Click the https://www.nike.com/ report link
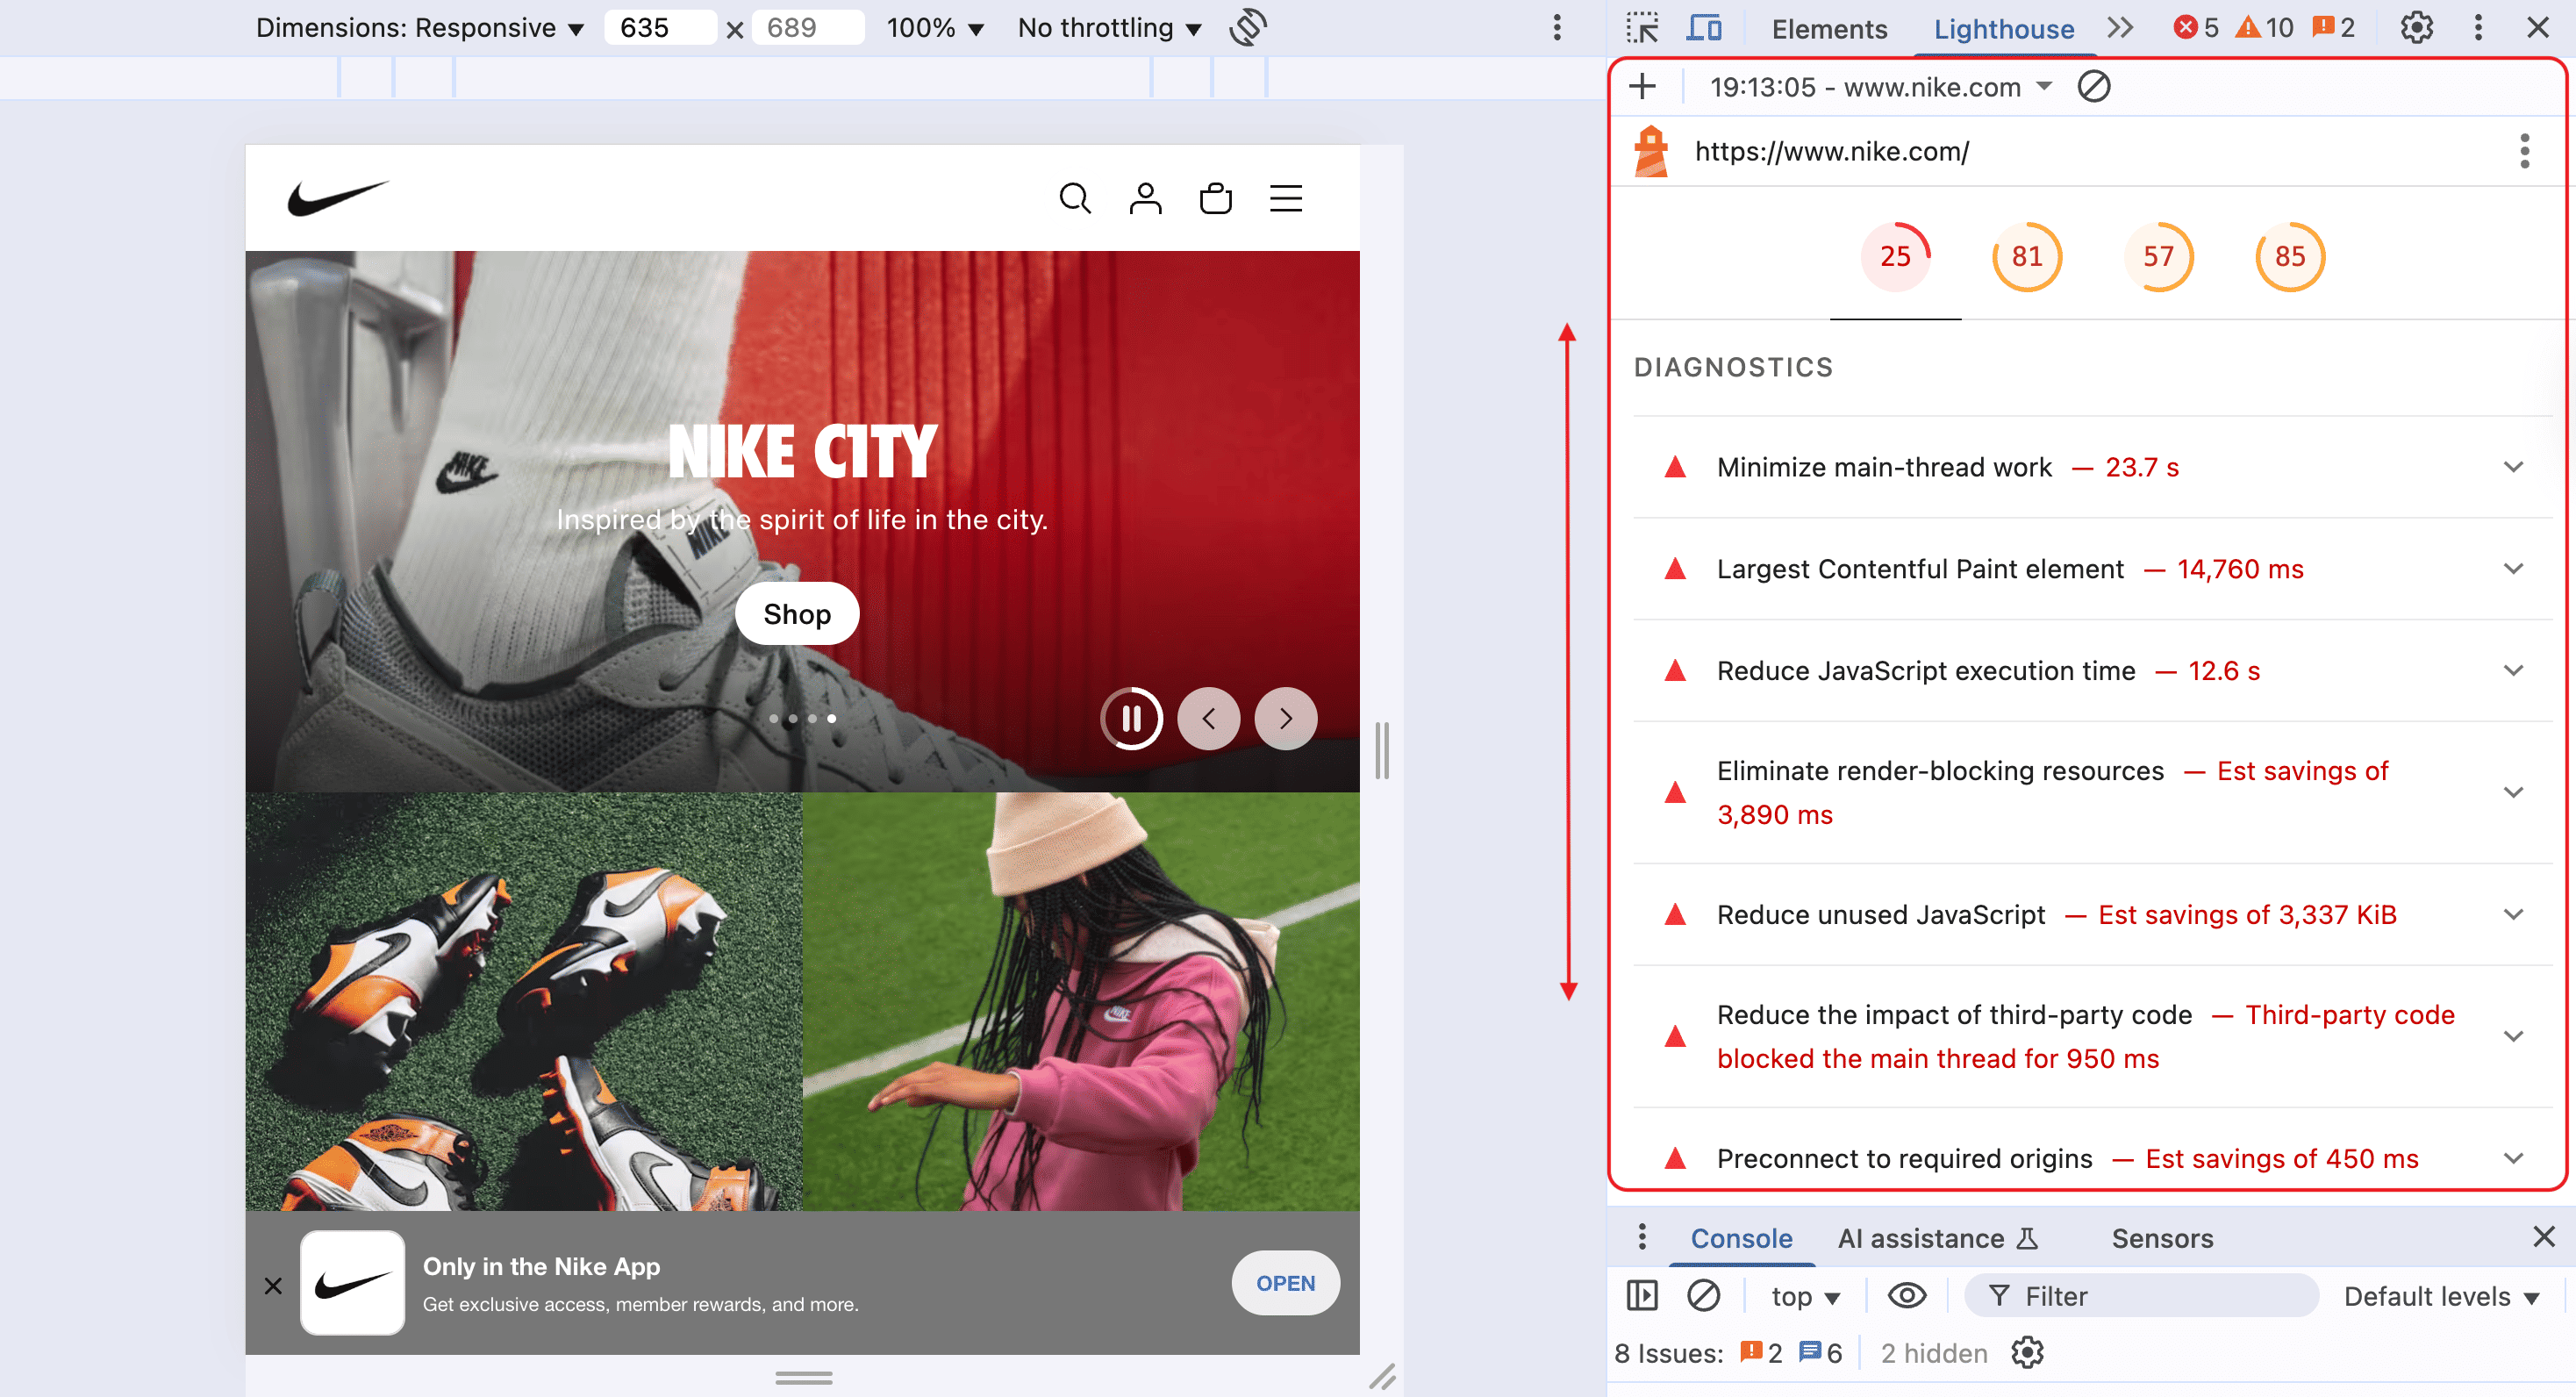The width and height of the screenshot is (2576, 1397). (x=1832, y=151)
